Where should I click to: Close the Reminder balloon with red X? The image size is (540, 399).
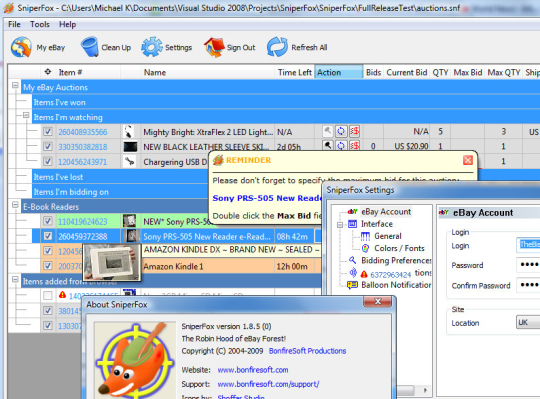468,160
